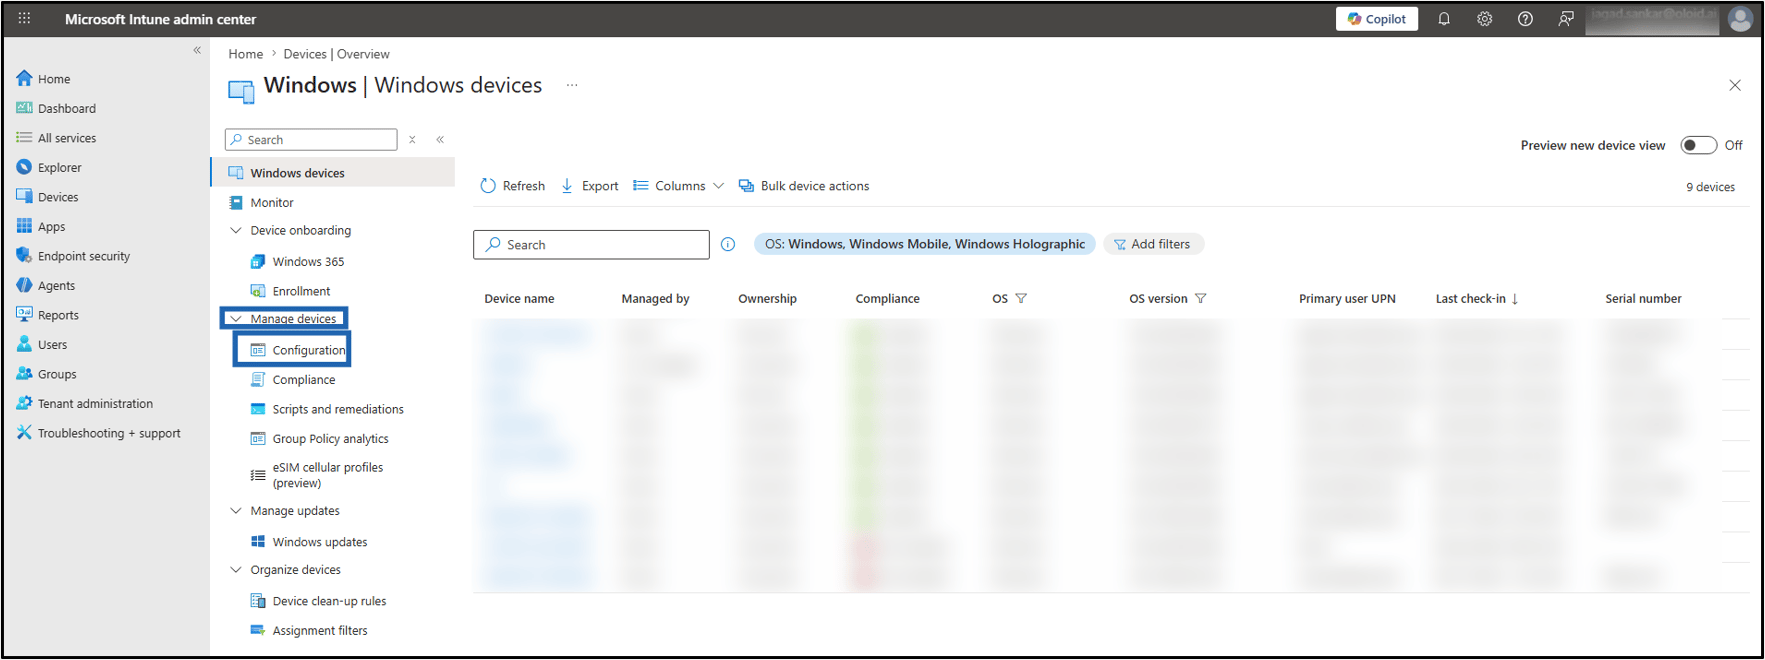
Task: Collapse the Organize devices section
Action: [236, 569]
